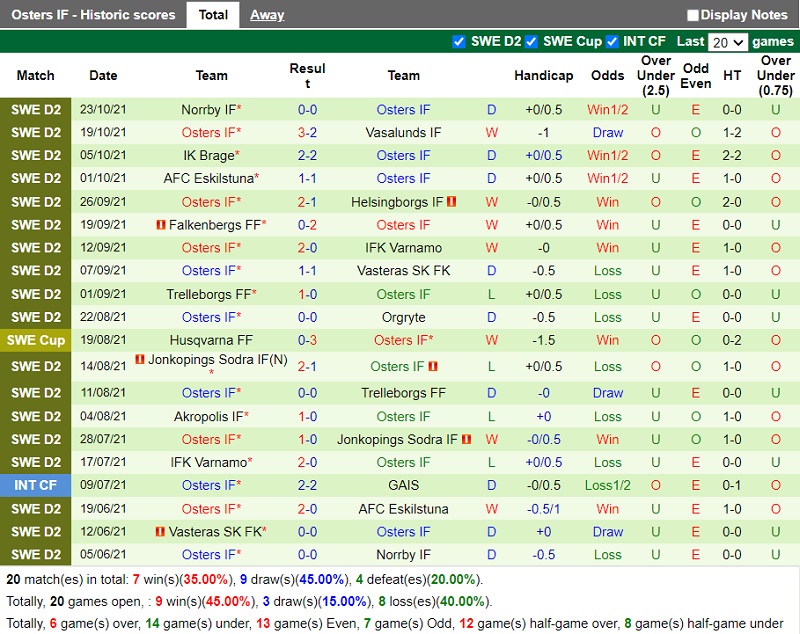The width and height of the screenshot is (800, 634).
Task: Uncheck the SWE D2 filter checkbox
Action: [x=459, y=41]
